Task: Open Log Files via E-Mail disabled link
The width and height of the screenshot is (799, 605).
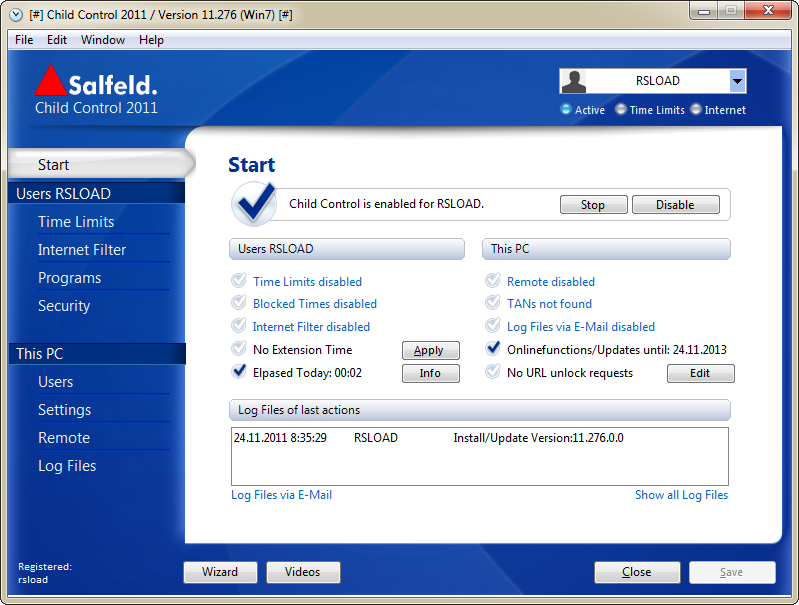Action: tap(581, 327)
